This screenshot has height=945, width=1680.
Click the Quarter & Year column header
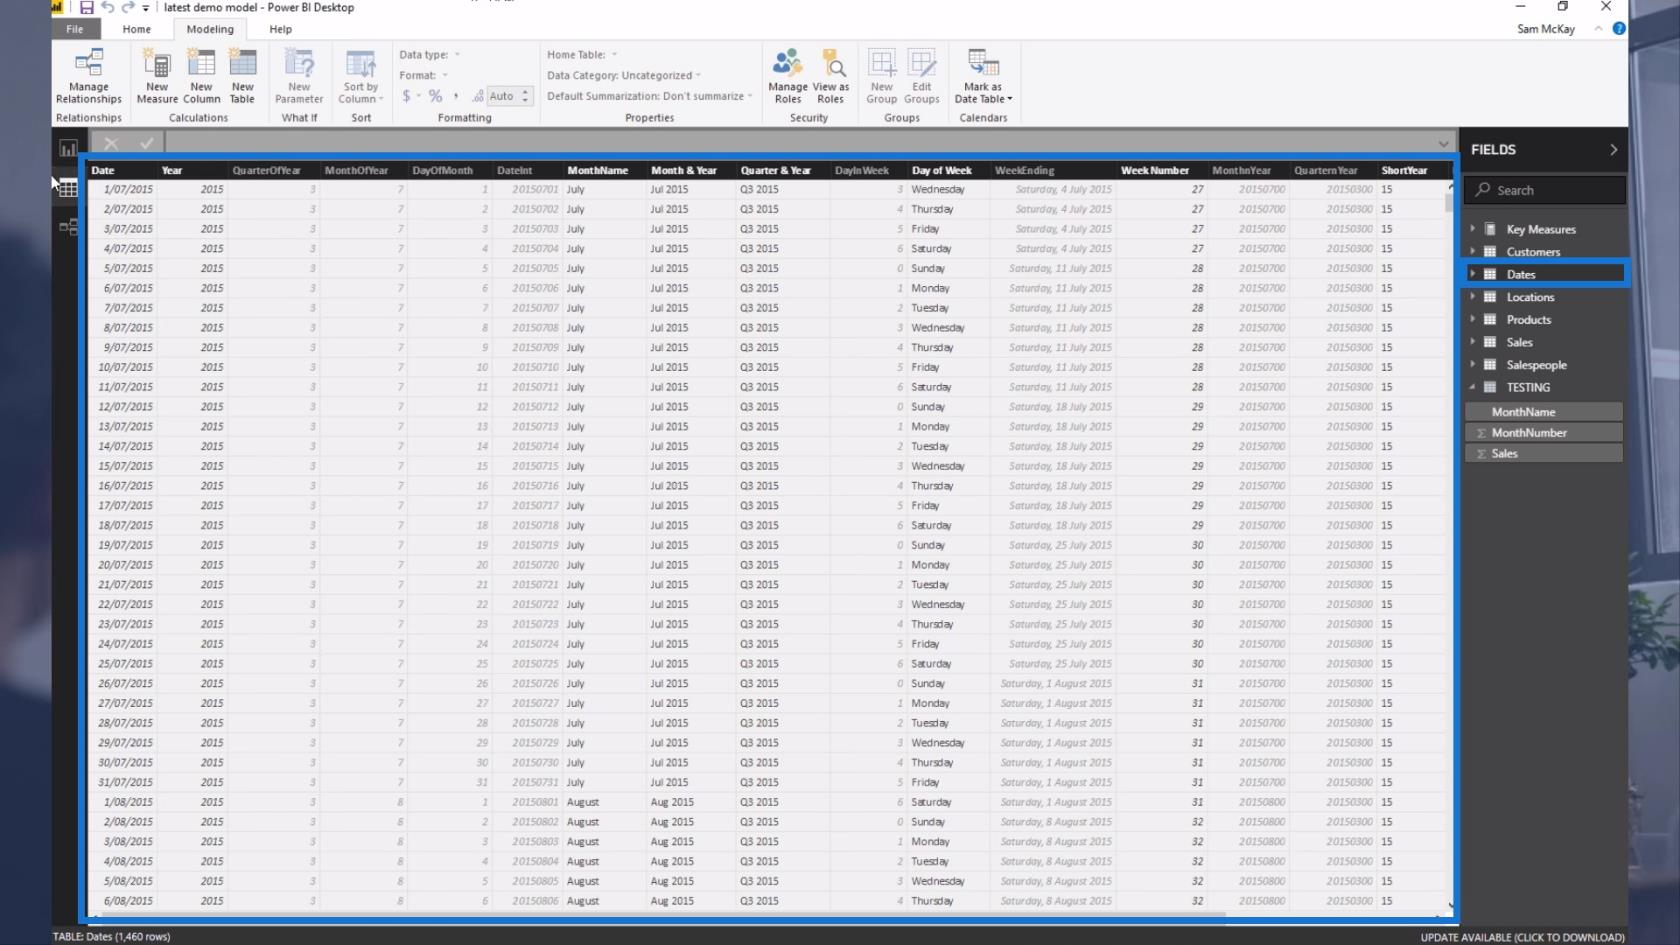782,170
